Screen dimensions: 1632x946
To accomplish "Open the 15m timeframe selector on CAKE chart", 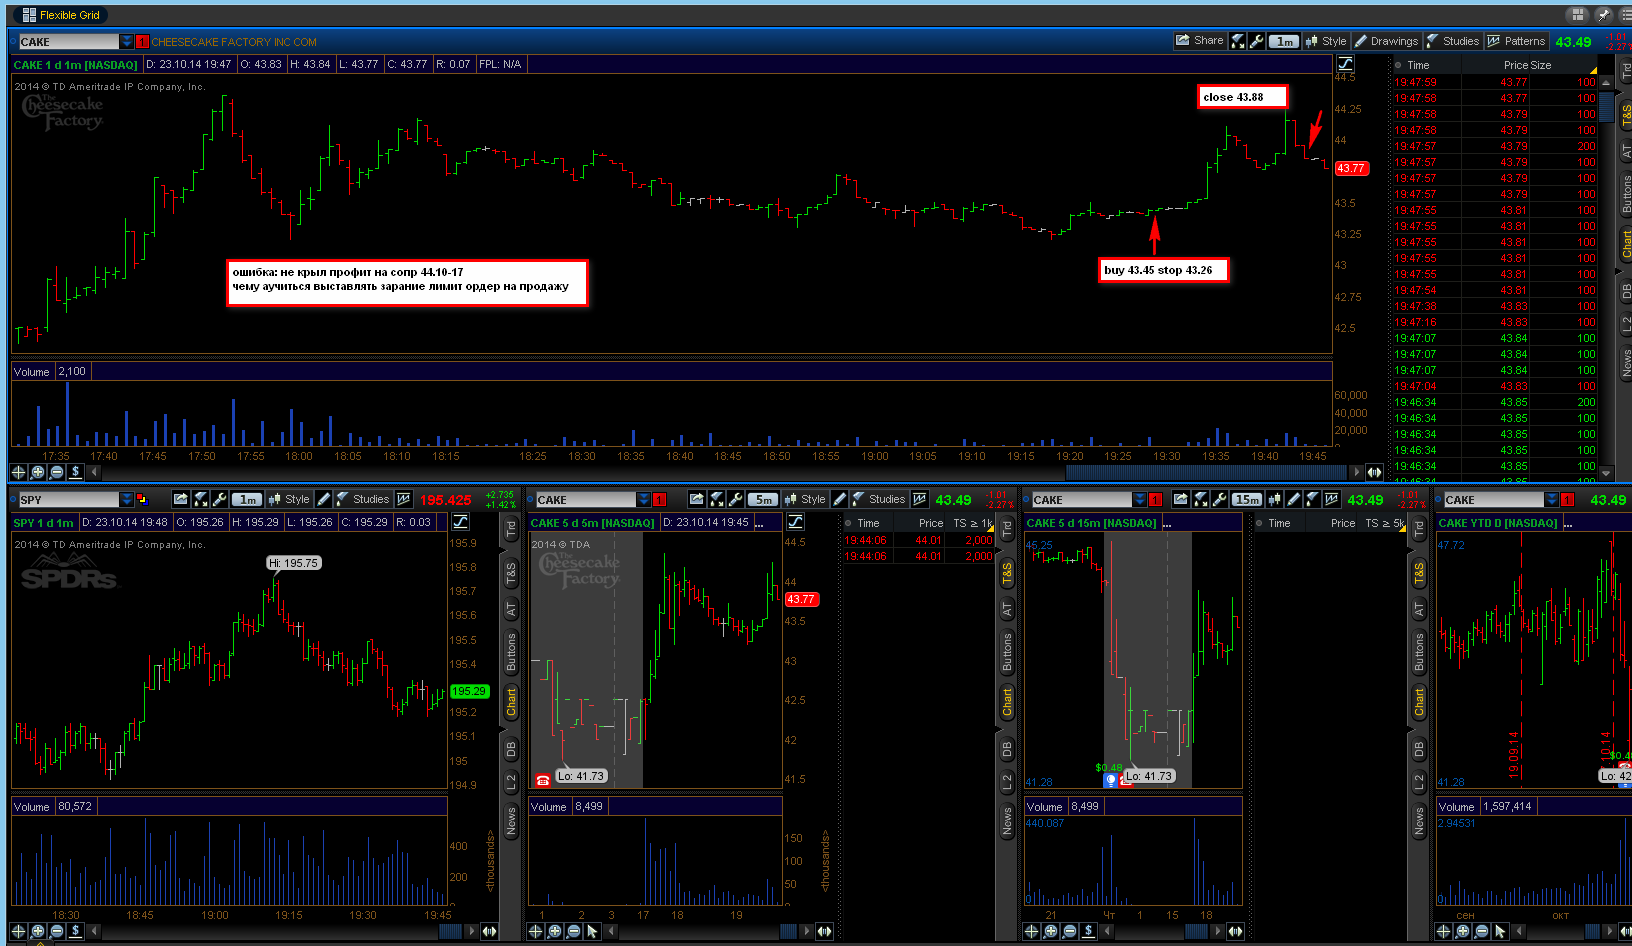I will [1247, 499].
